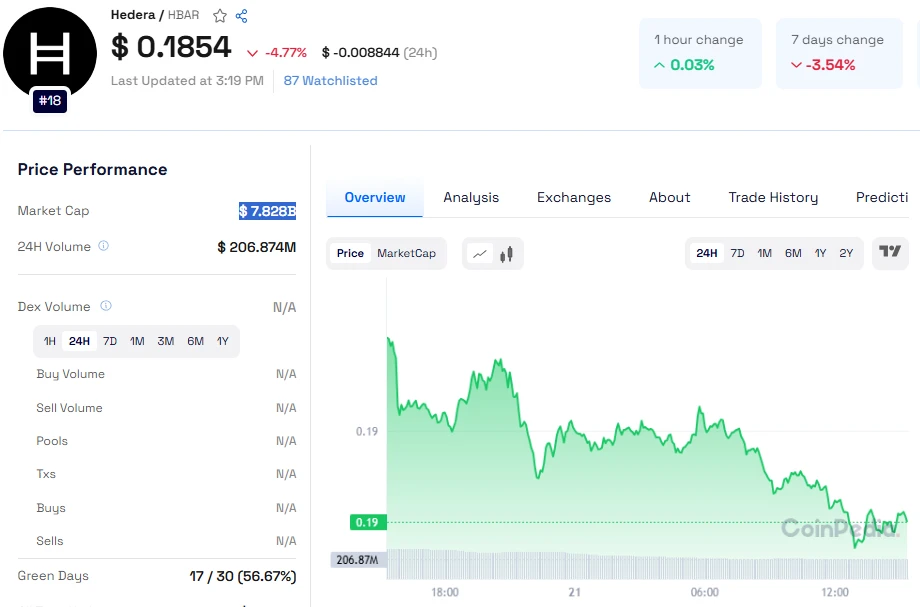Image resolution: width=920 pixels, height=607 pixels.
Task: Open Trade History tab
Action: click(x=773, y=197)
